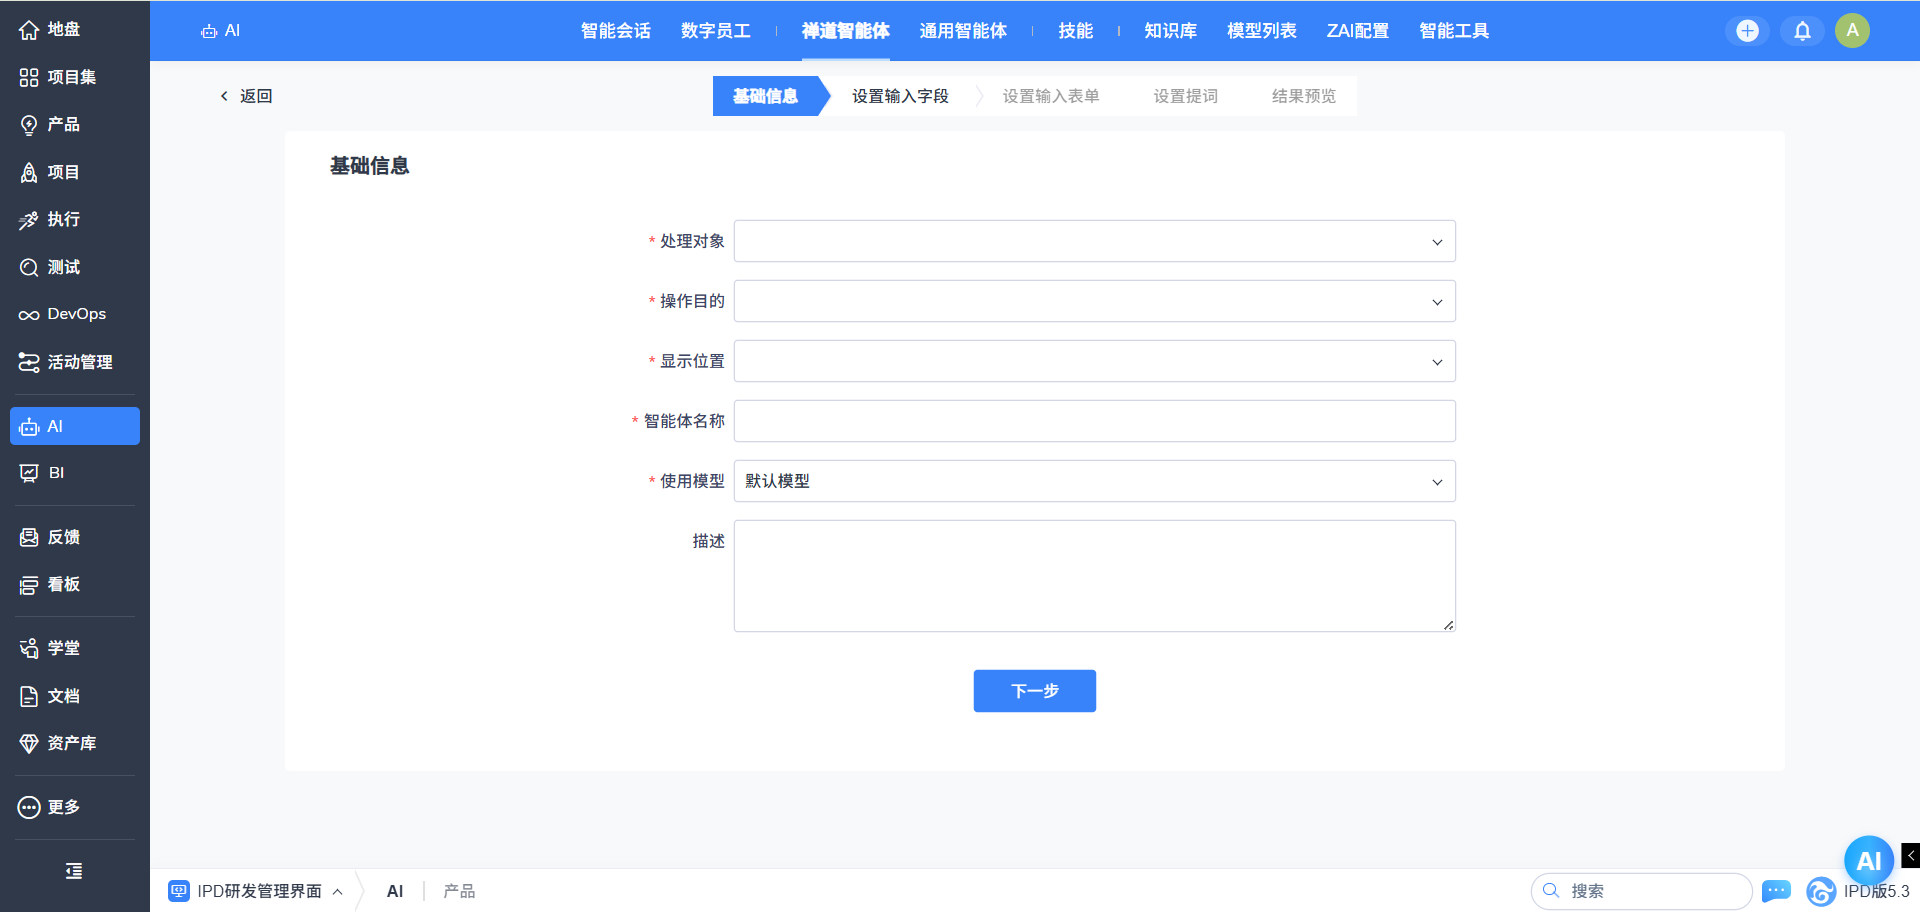Open the 文档 document sidebar item

pos(74,696)
